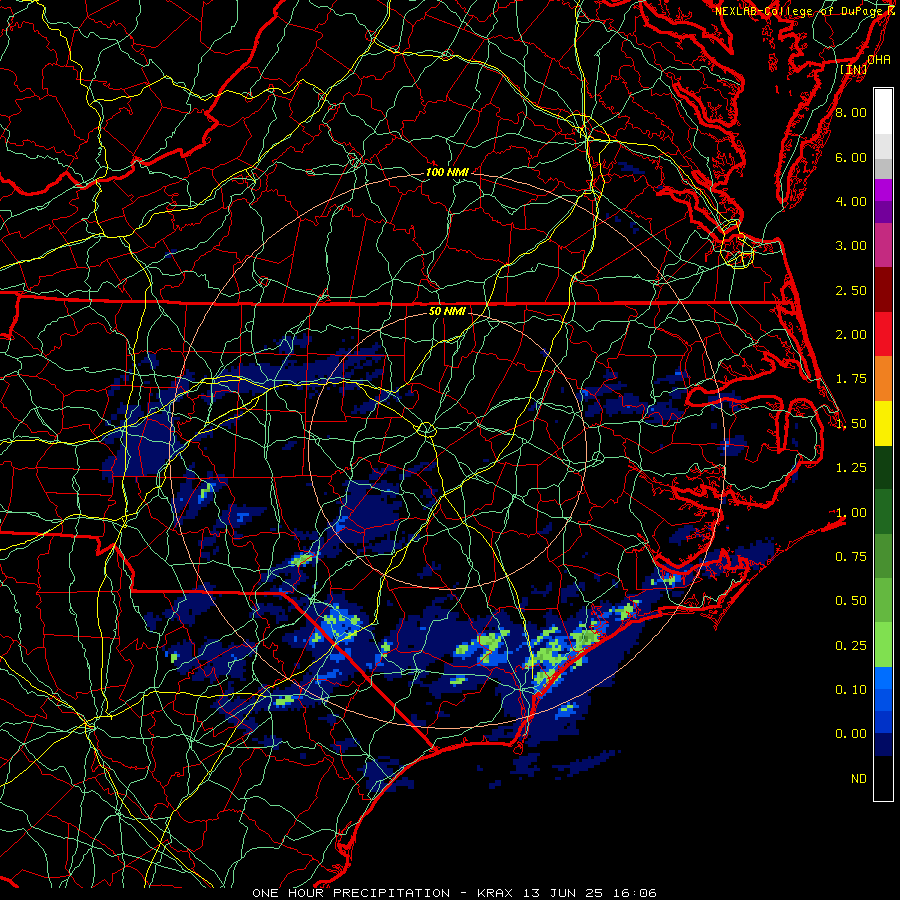Viewport: 900px width, 900px height.
Task: Pick the yellow 1.50 legend swatch
Action: point(883,423)
